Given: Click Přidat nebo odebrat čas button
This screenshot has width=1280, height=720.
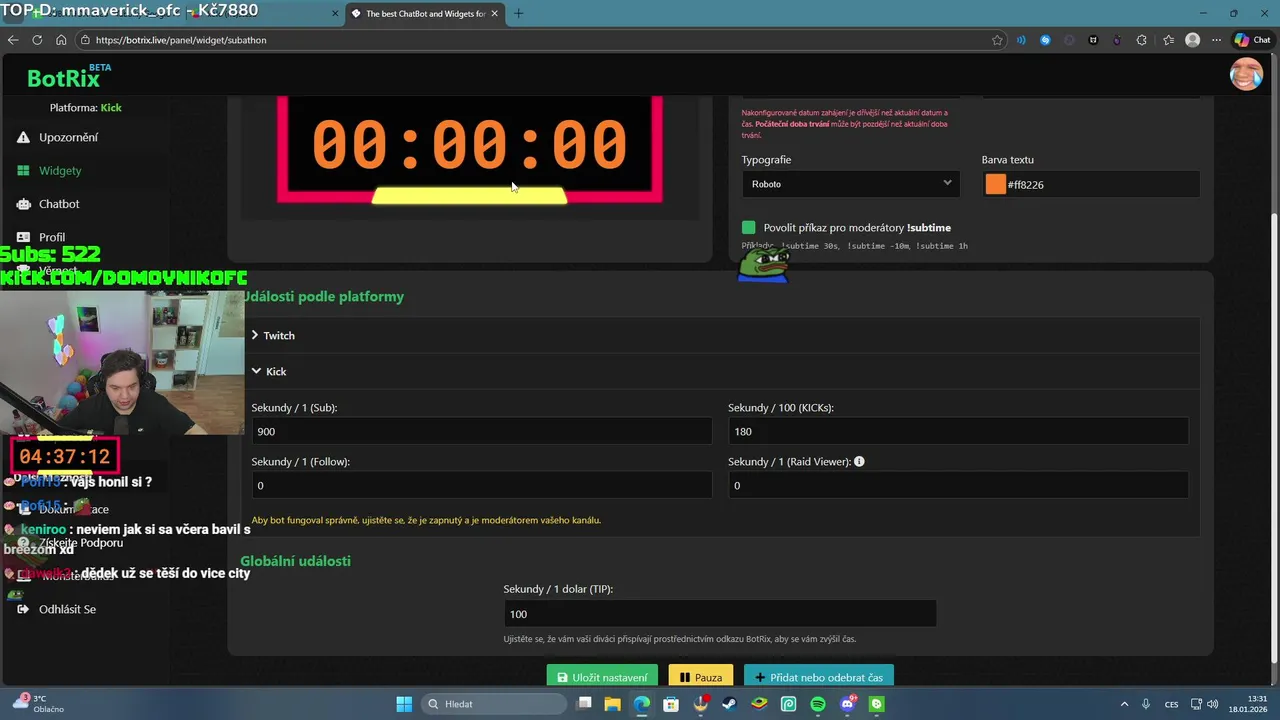Looking at the screenshot, I should coord(818,677).
